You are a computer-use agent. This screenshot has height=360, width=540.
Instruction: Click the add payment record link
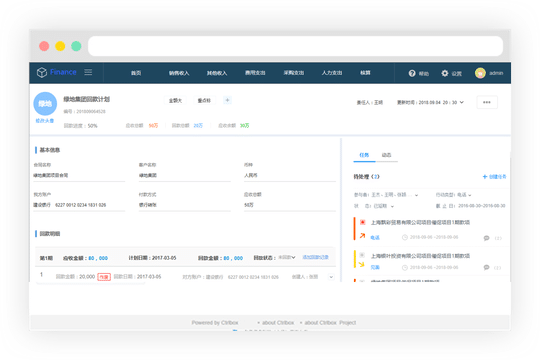pos(315,257)
